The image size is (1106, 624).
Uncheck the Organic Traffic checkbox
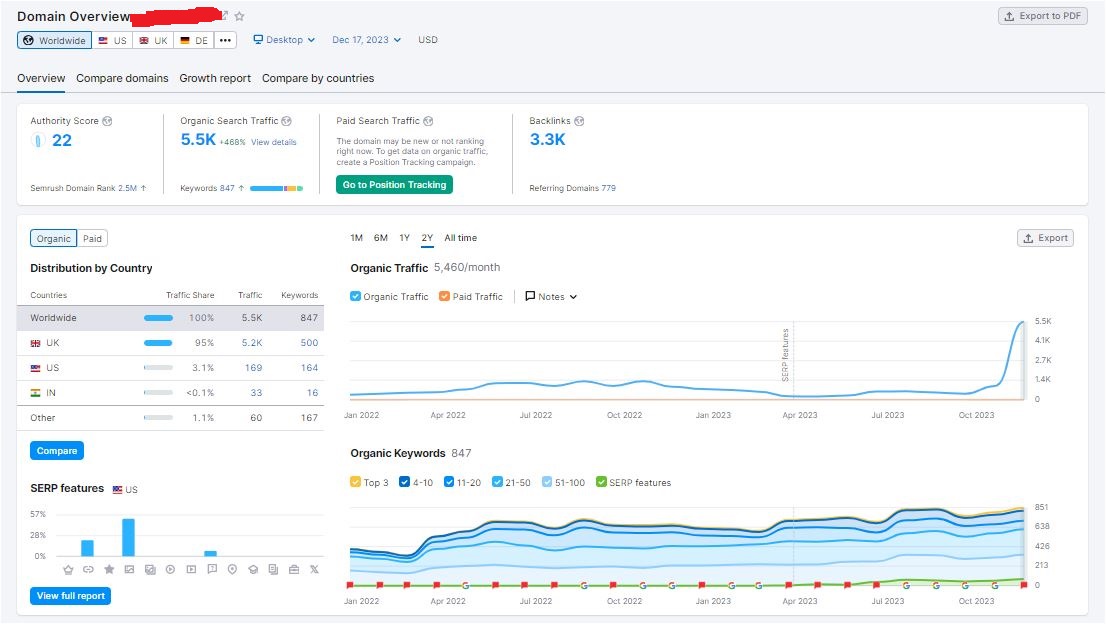pyautogui.click(x=355, y=296)
